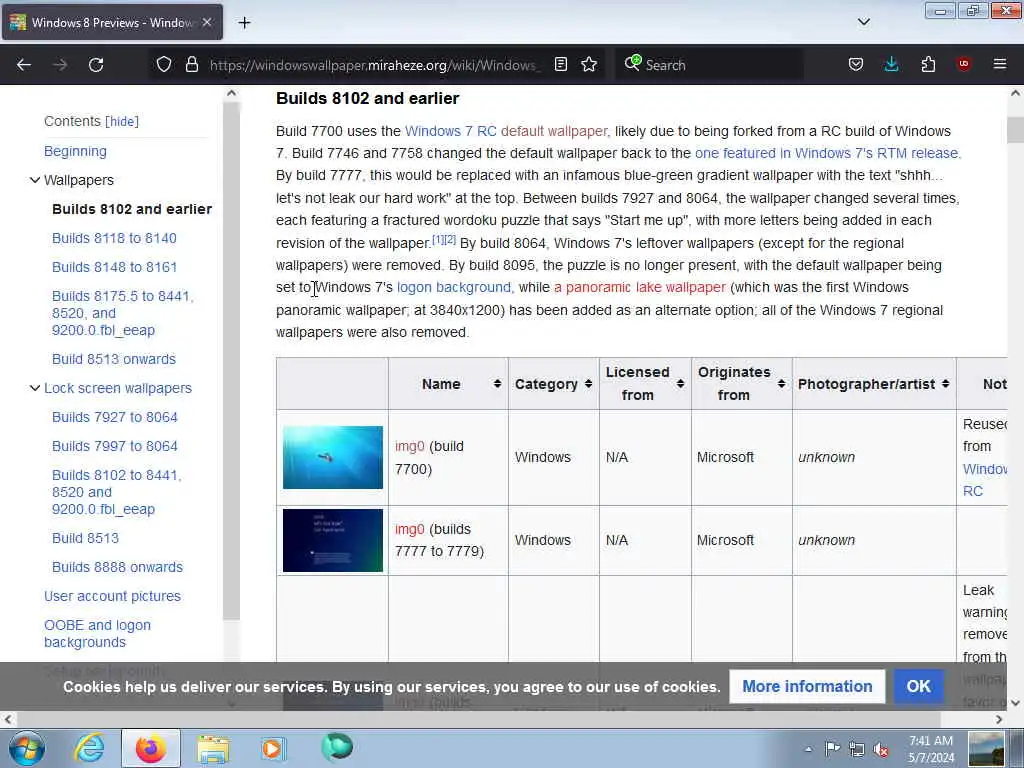
Task: Open Windows Explorer folder from taskbar
Action: pos(213,749)
